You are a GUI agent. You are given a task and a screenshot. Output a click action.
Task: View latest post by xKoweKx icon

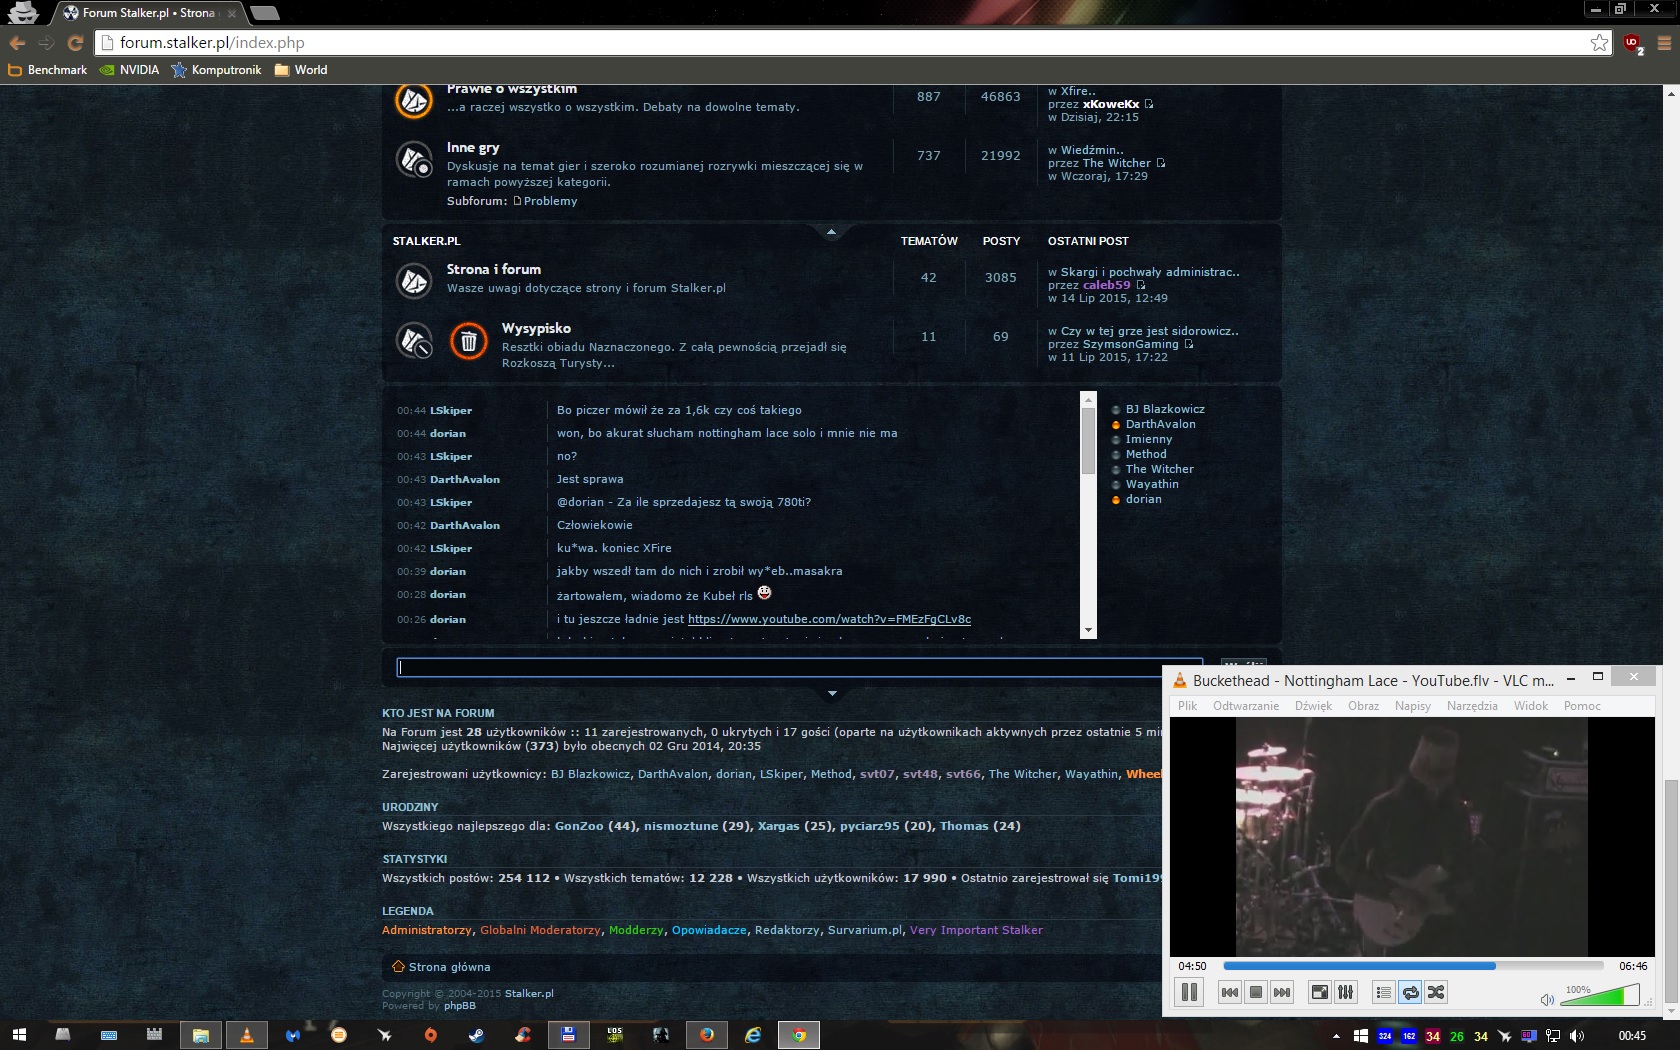point(1149,104)
